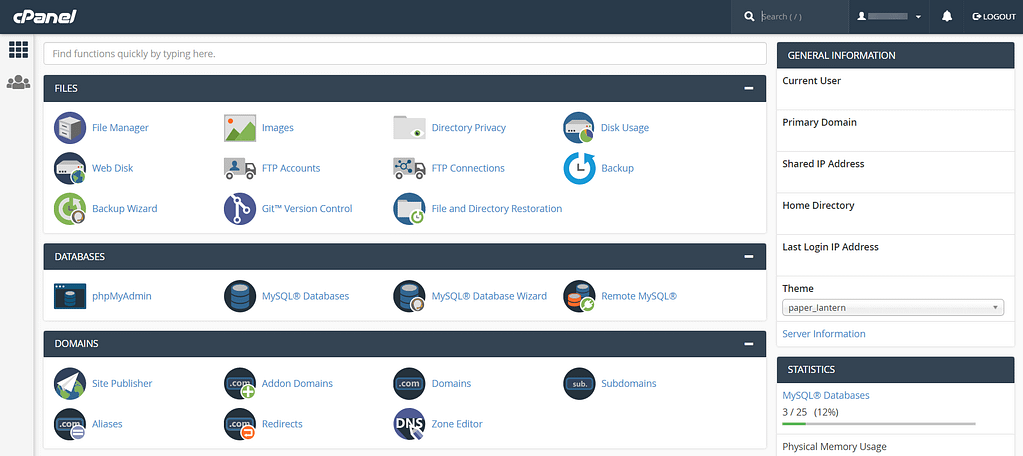1023x456 pixels.
Task: Click the User Manager people icon in sidebar
Action: 18,83
